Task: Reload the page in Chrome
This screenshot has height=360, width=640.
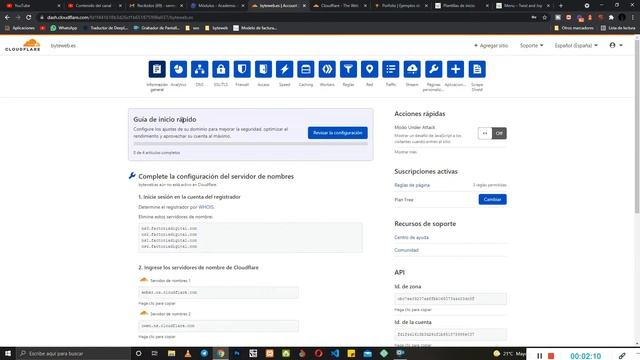Action: 29,18
